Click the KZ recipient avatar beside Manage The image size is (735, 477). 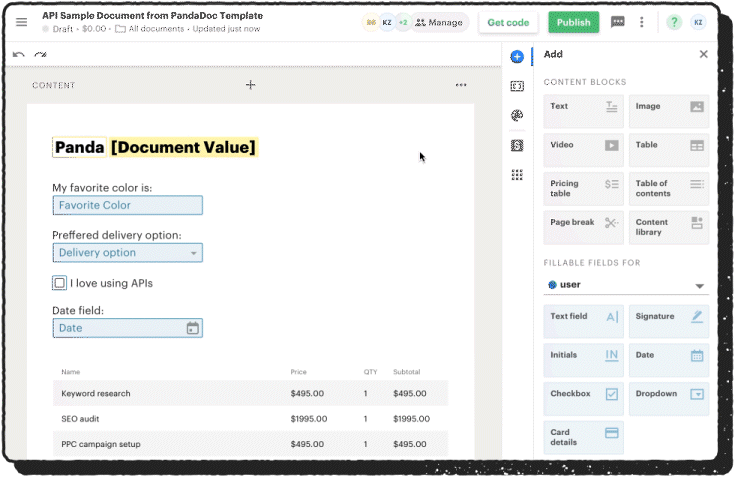[x=387, y=22]
